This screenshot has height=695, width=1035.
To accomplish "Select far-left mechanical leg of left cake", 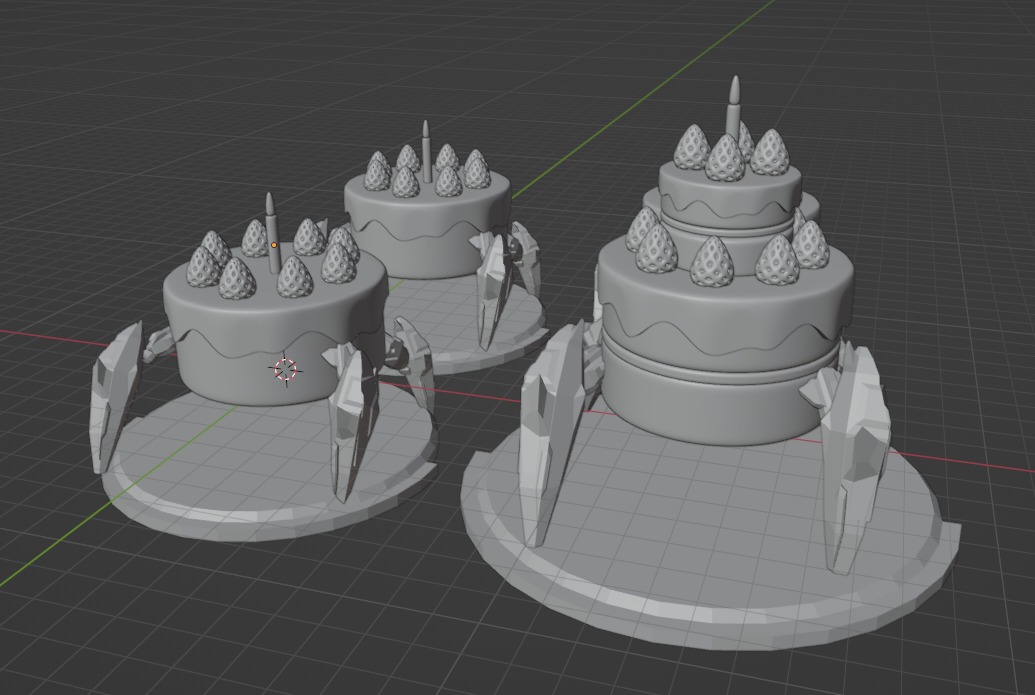I will coord(114,396).
